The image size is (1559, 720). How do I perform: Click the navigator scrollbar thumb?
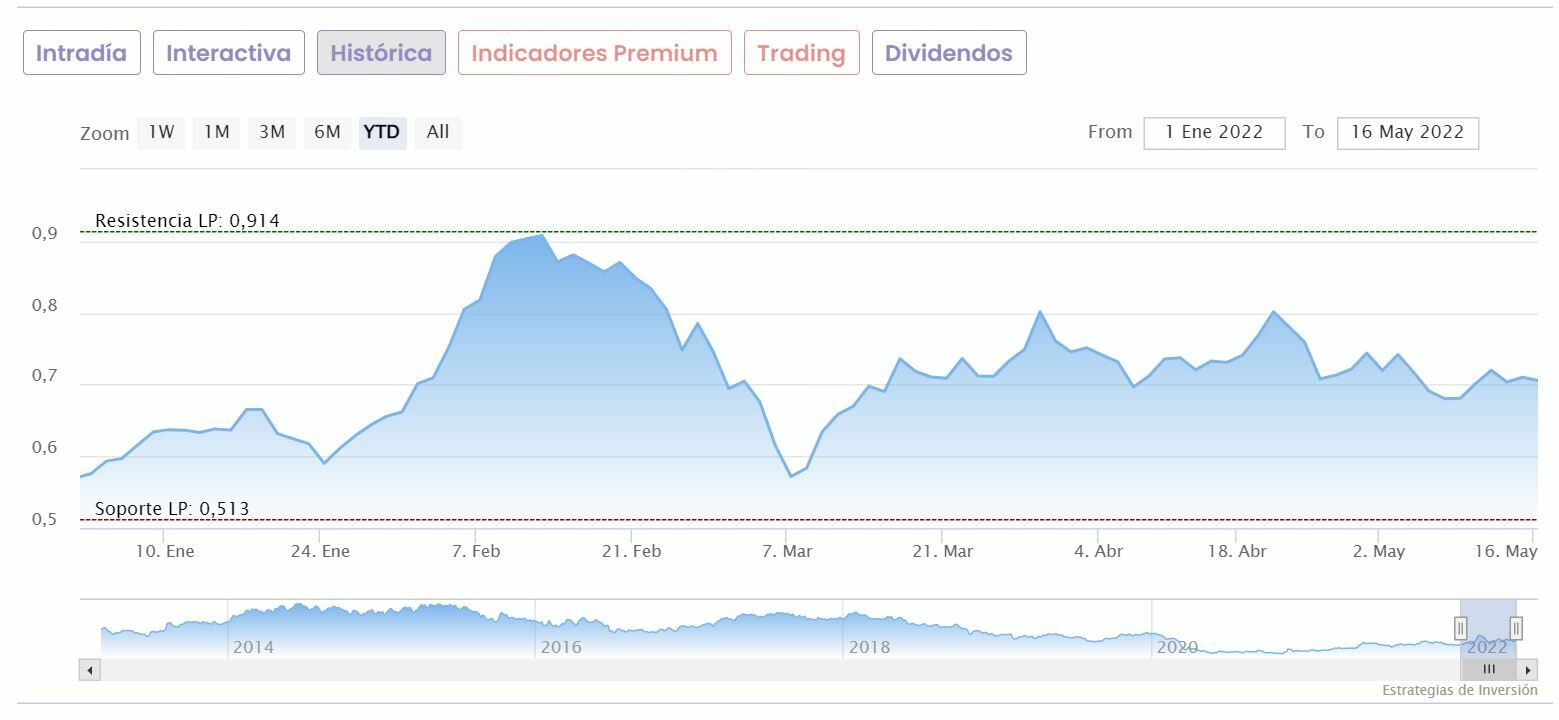tap(1489, 670)
